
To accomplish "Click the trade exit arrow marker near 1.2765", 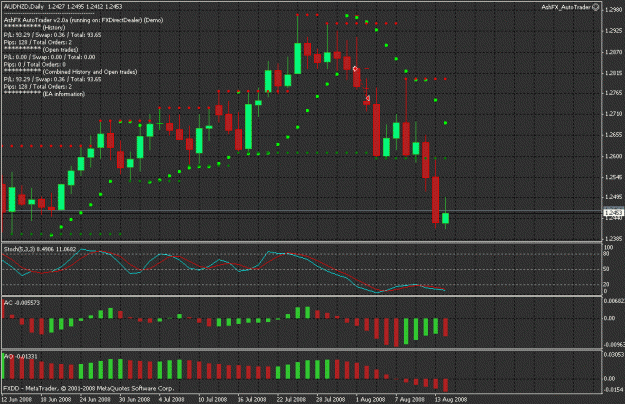I will [368, 98].
